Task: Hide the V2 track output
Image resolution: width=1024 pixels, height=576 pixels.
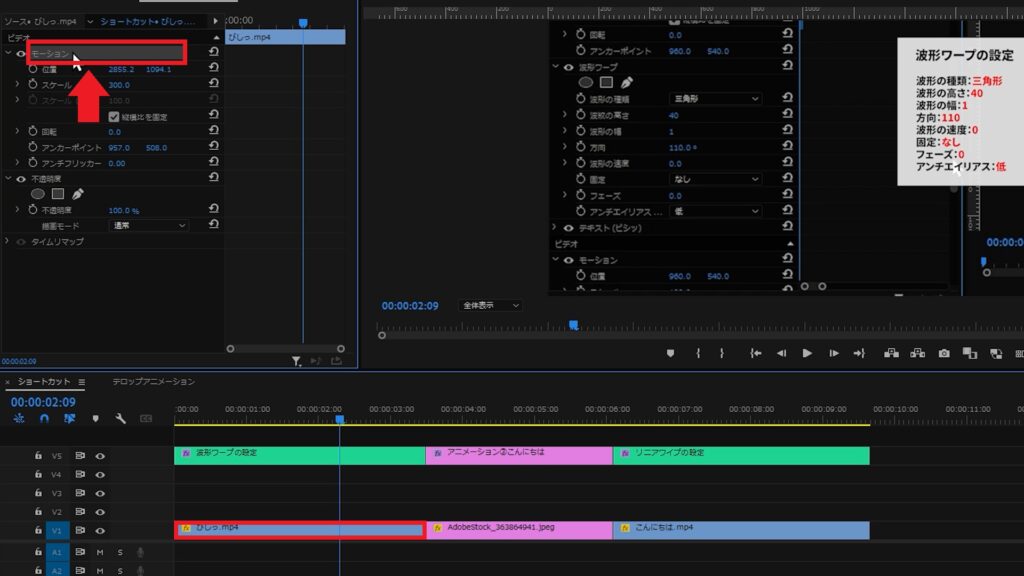Action: pos(100,512)
